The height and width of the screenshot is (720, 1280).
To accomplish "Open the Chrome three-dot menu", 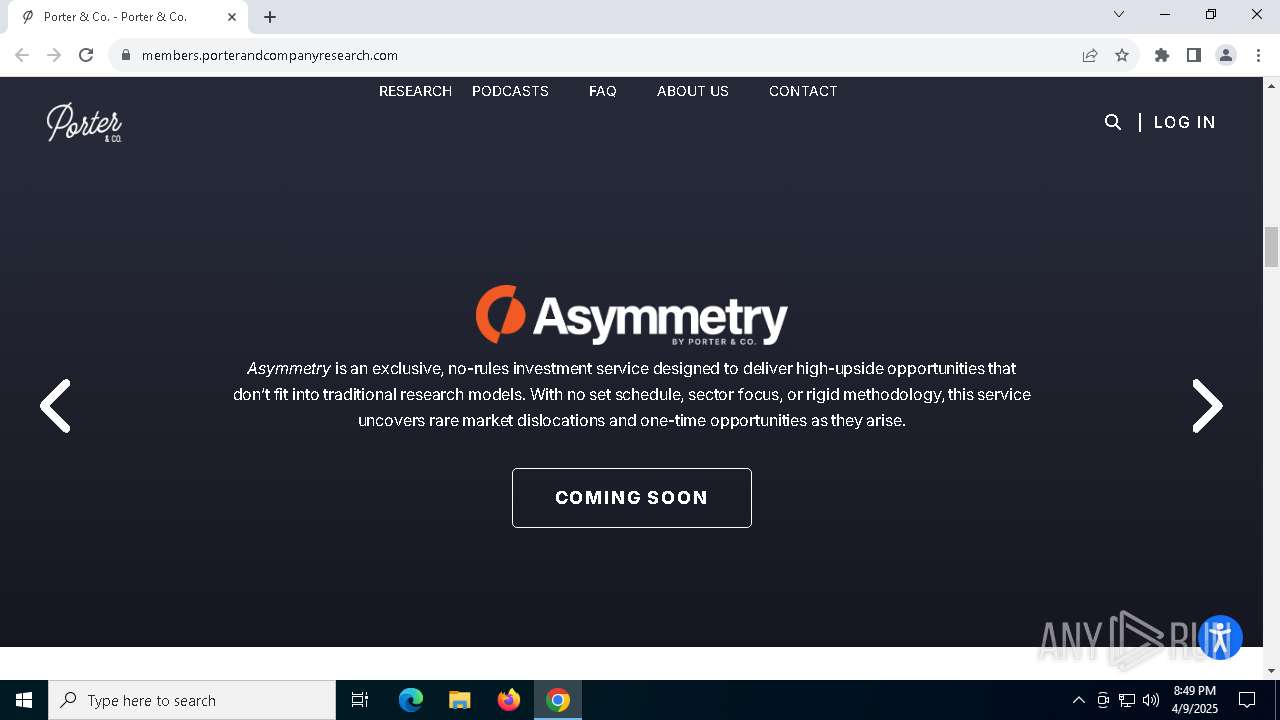I will (1258, 55).
